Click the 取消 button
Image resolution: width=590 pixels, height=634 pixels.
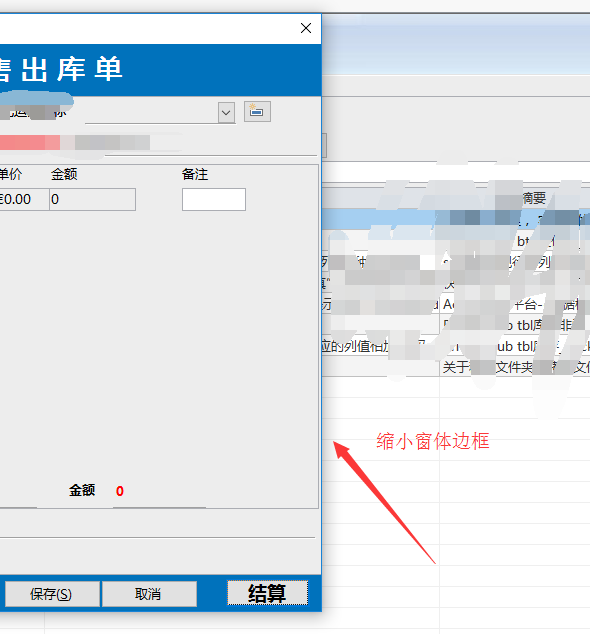point(149,594)
